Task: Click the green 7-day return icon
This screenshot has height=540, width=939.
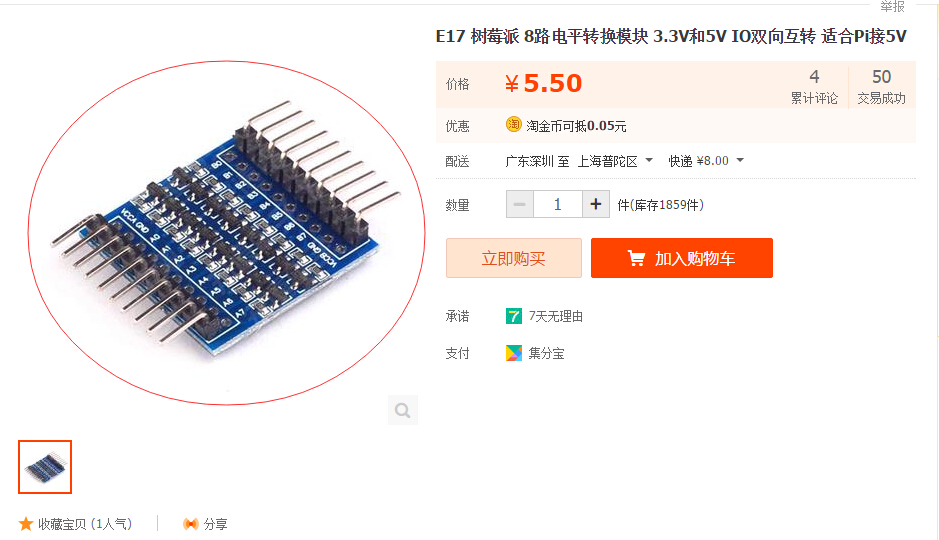Action: (513, 315)
